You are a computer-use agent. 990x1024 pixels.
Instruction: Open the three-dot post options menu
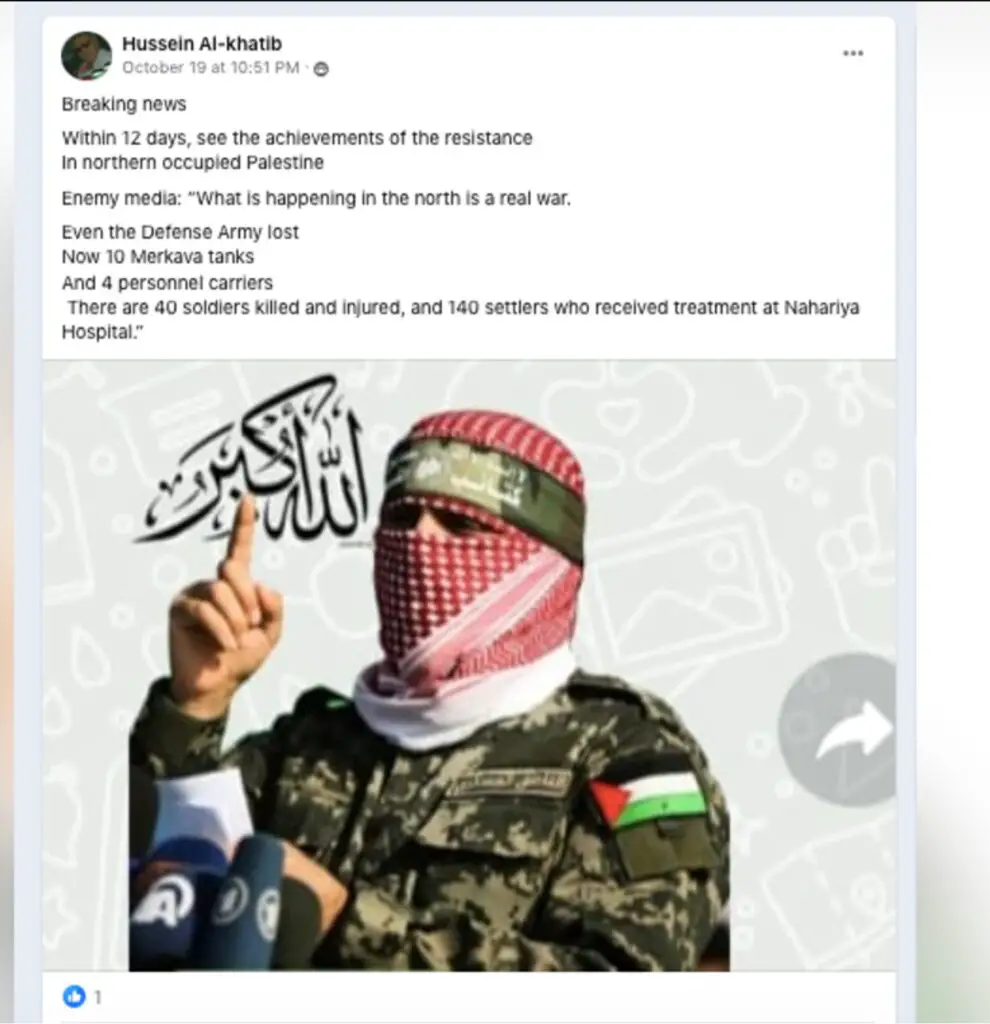853,53
